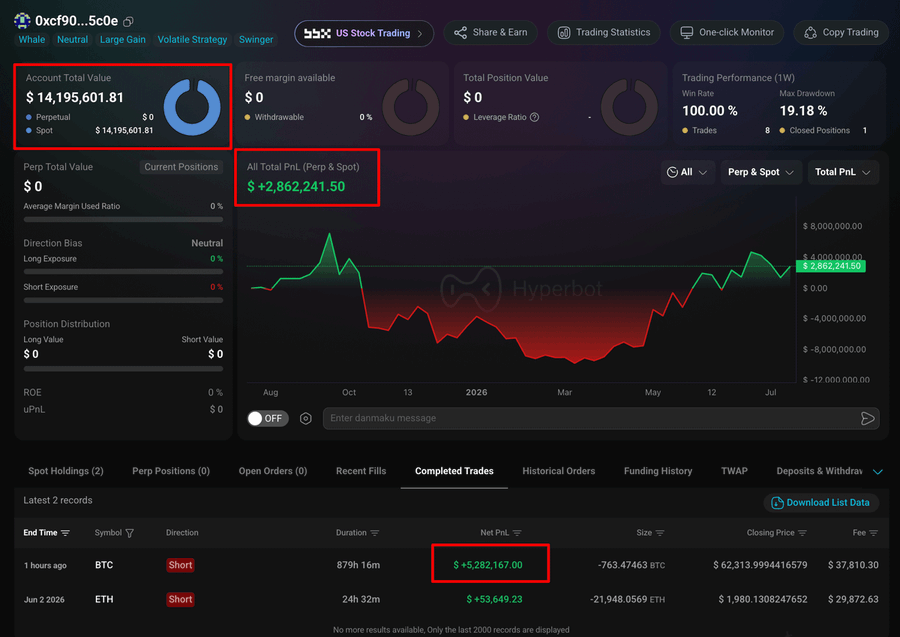Click the Current Positions button
The height and width of the screenshot is (637, 900).
pos(181,167)
